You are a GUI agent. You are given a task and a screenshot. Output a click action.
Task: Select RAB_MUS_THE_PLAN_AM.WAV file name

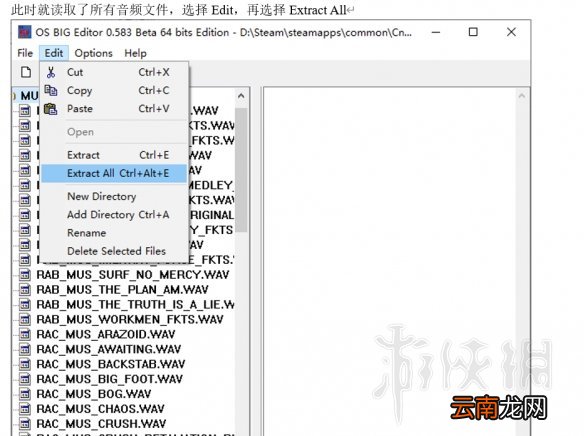tap(123, 290)
